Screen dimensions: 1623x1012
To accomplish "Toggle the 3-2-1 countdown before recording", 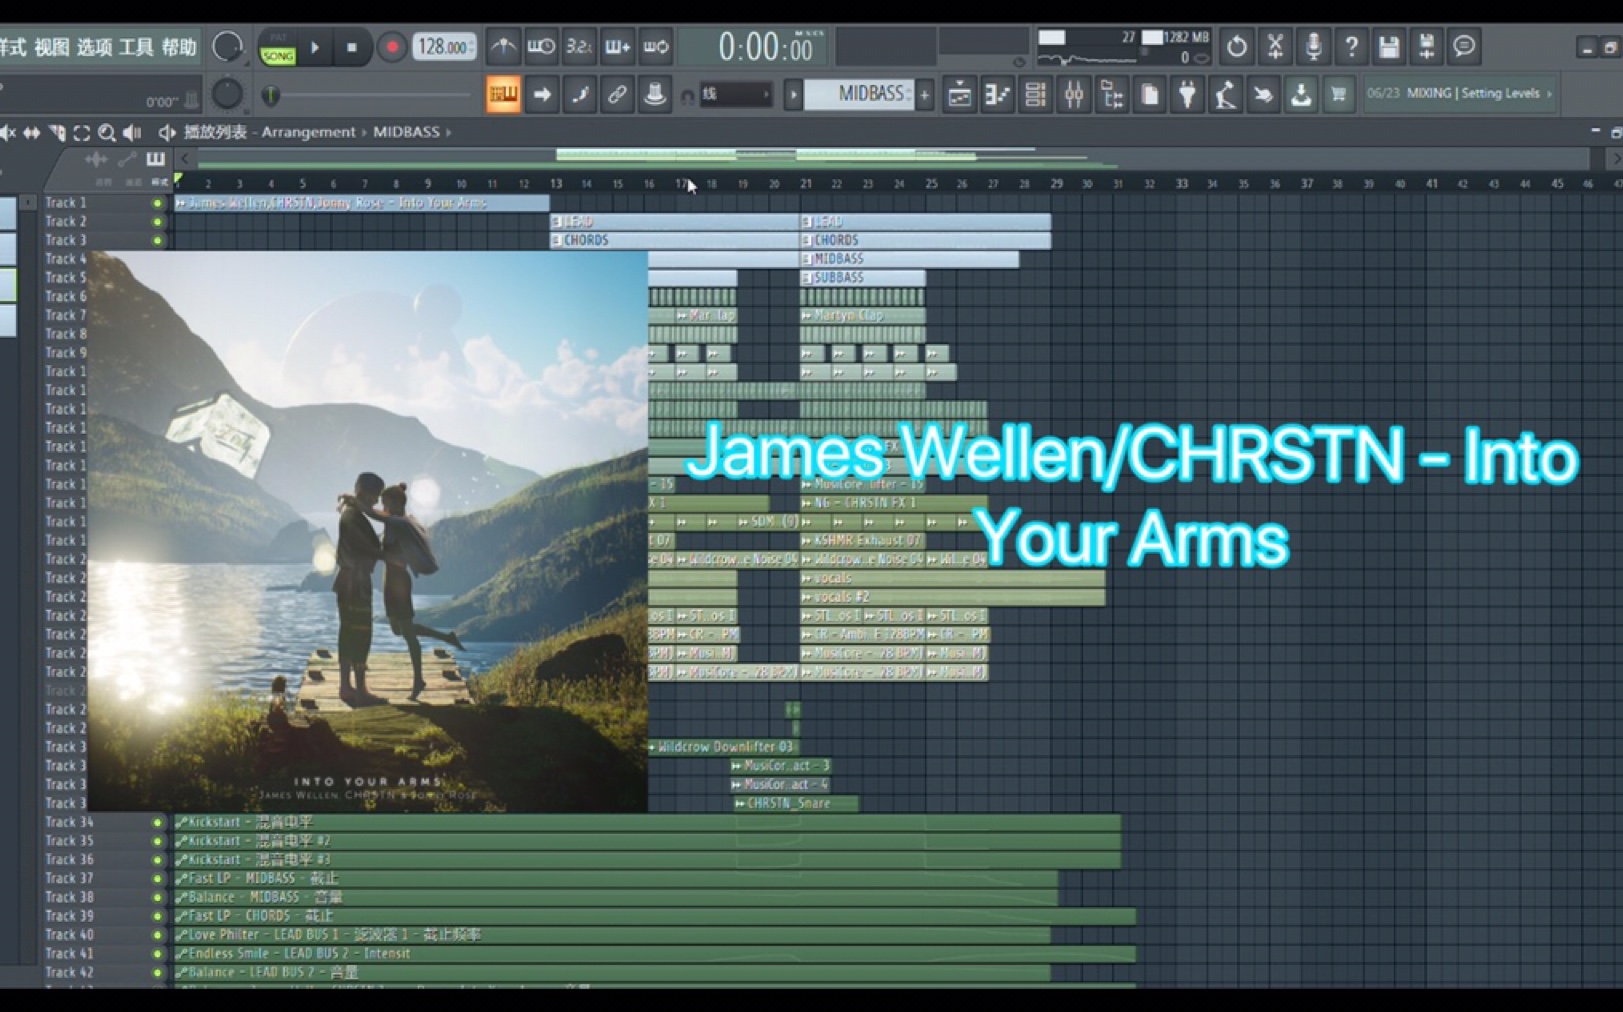I will [579, 46].
